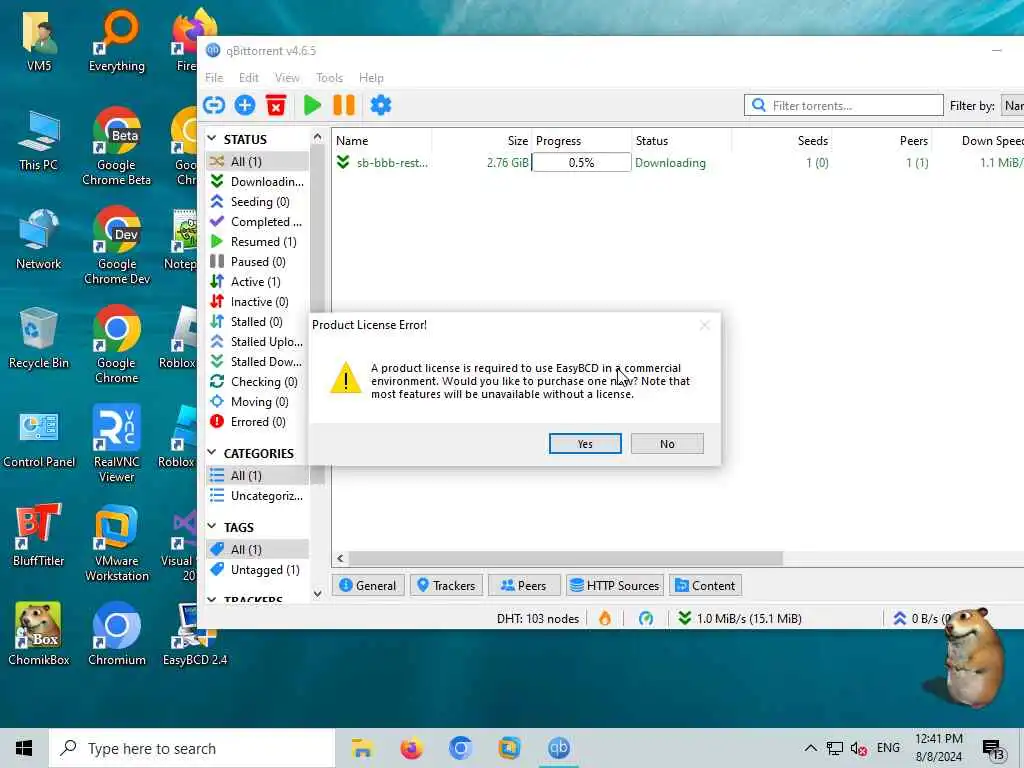Image resolution: width=1024 pixels, height=768 pixels.
Task: Toggle the alternative speed limits icon
Action: 646,618
